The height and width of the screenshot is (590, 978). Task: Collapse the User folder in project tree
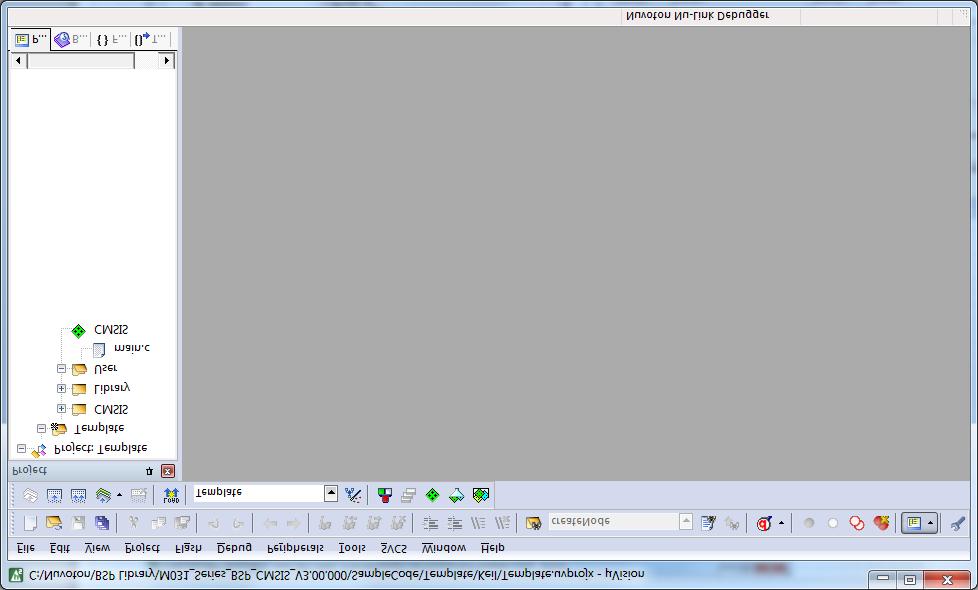point(62,369)
